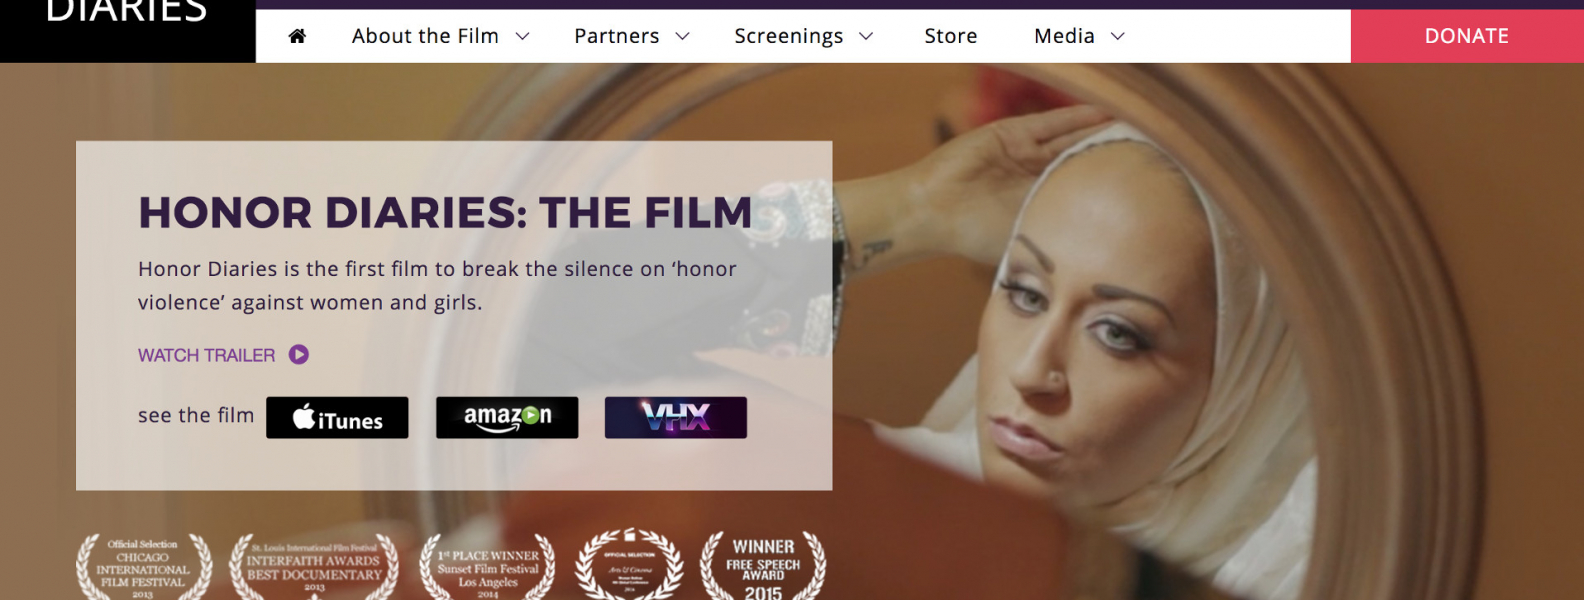This screenshot has width=1584, height=600.
Task: Open the Amazon viewing badge
Action: pos(507,418)
